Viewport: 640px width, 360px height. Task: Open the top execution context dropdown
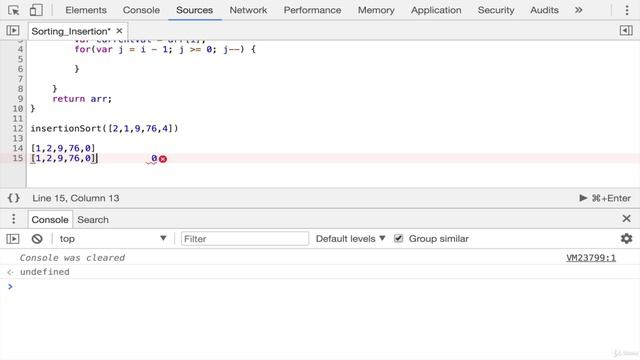pos(113,239)
